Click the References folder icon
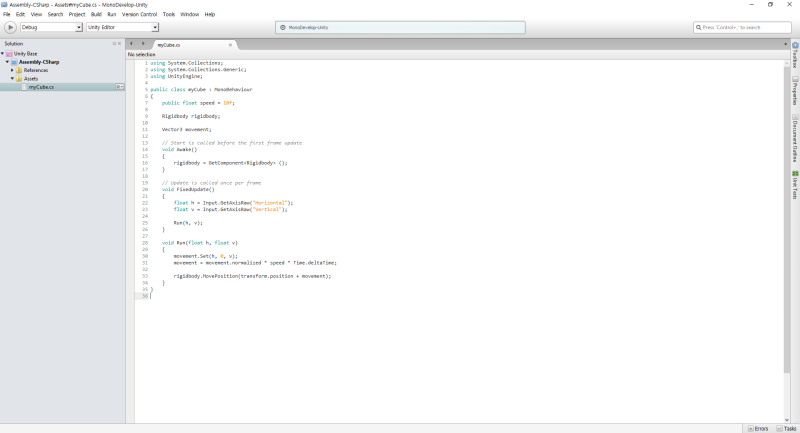 pos(19,70)
